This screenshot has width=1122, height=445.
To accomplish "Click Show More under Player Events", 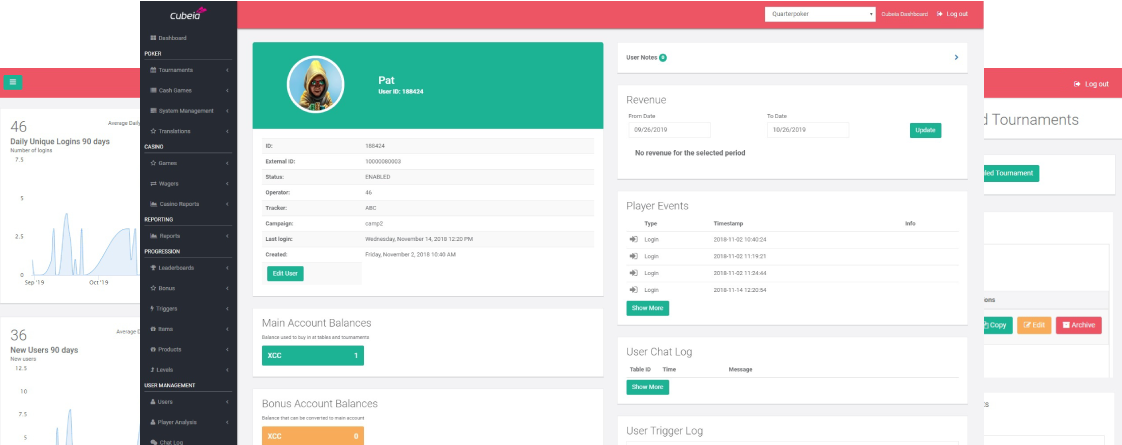I will [x=648, y=308].
